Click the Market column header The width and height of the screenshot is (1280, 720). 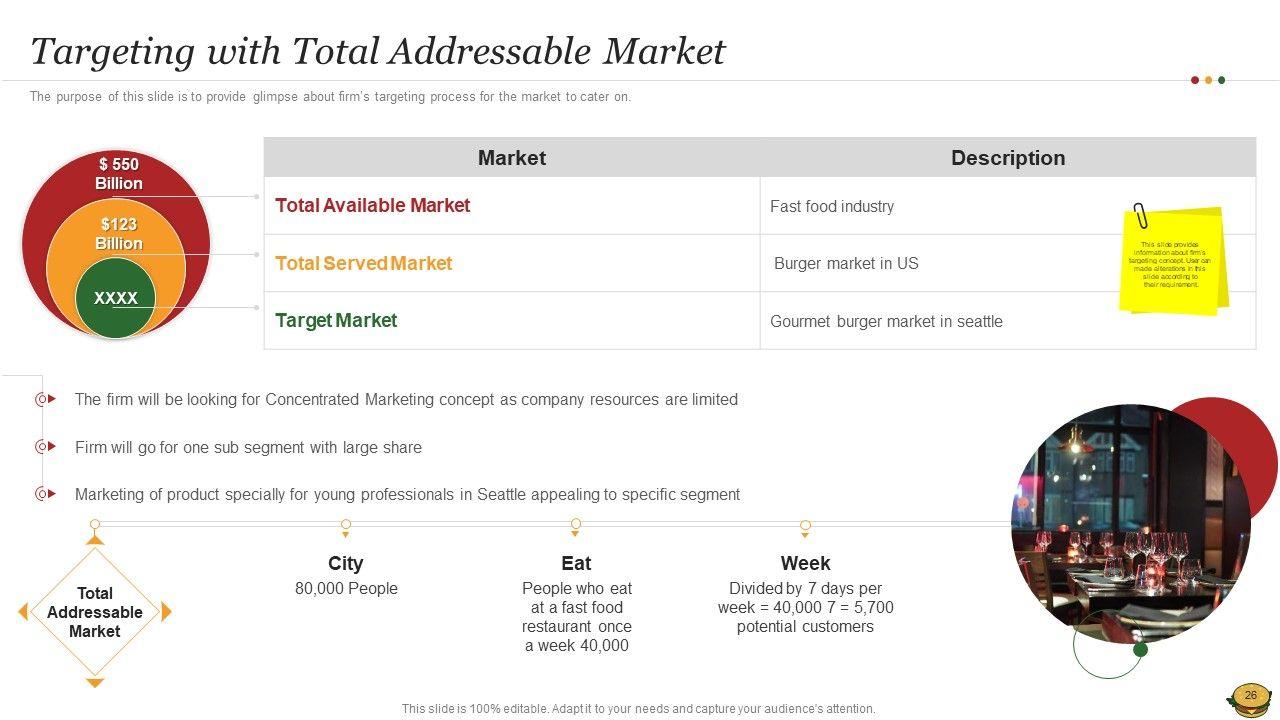511,158
